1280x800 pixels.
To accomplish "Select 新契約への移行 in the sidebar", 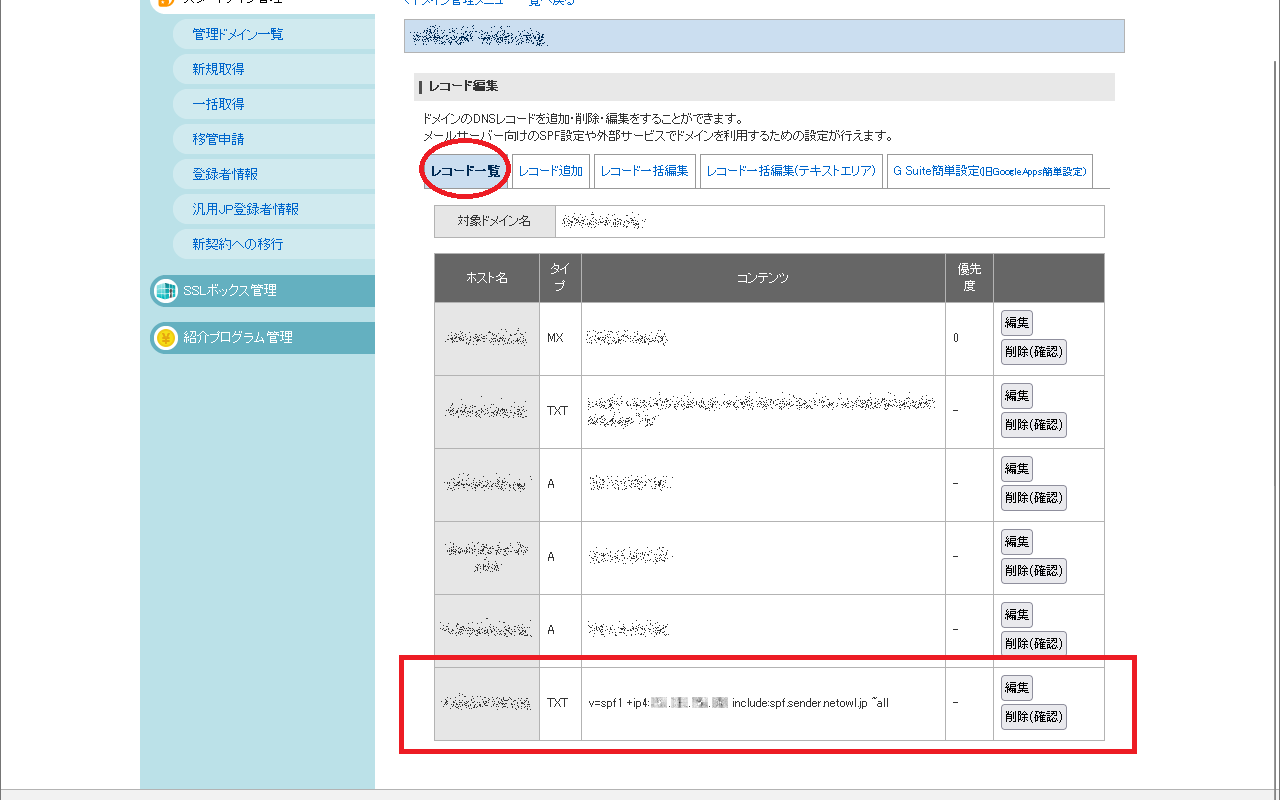I will [237, 244].
